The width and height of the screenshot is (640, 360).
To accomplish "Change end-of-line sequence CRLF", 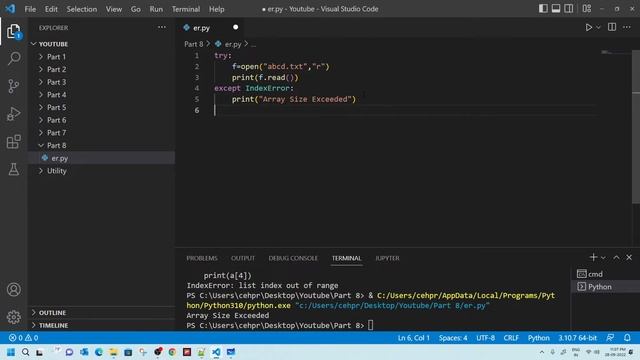I will (511, 338).
